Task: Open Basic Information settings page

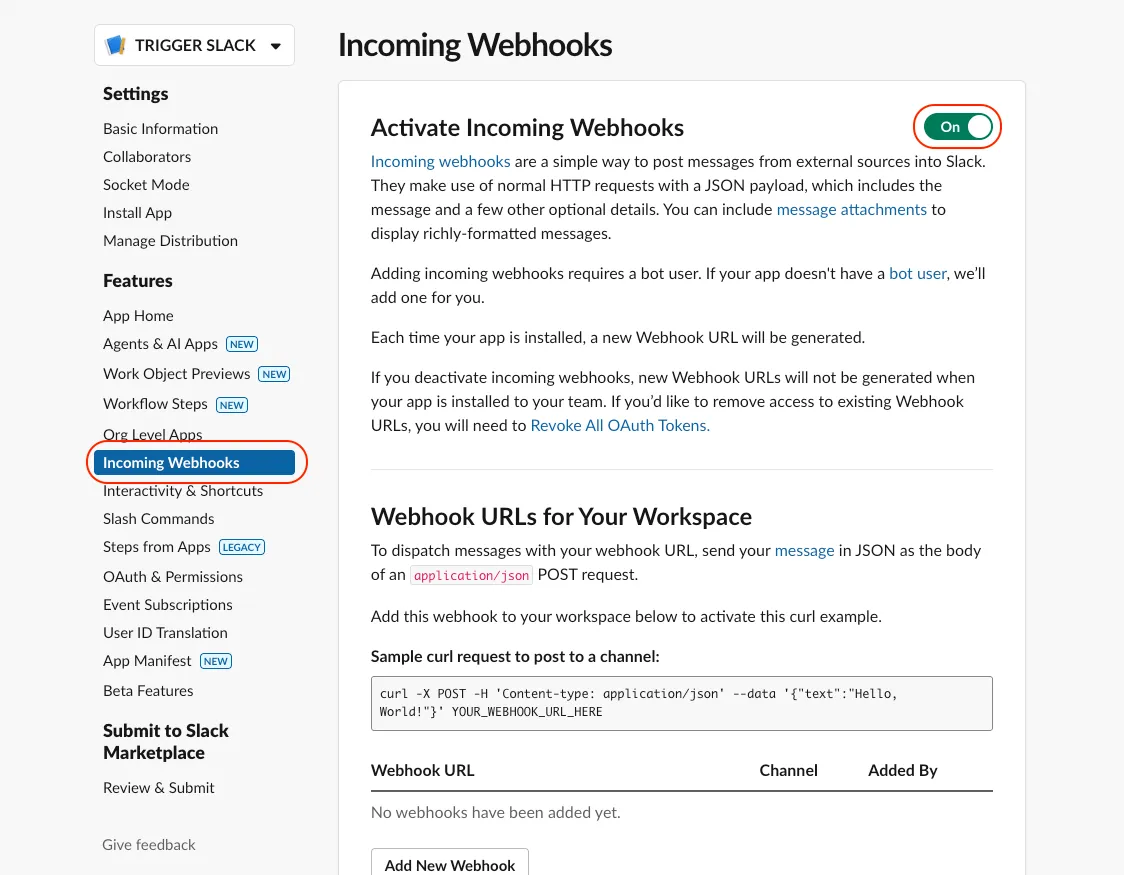Action: pyautogui.click(x=160, y=129)
